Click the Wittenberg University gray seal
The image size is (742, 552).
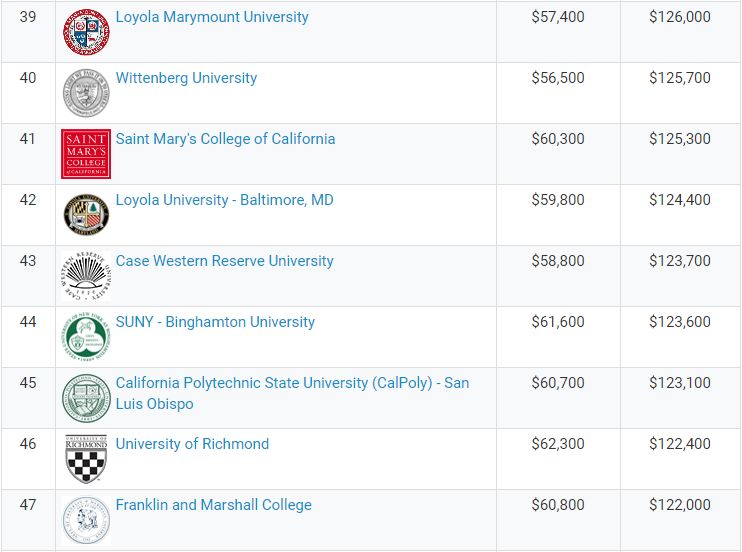(x=86, y=93)
